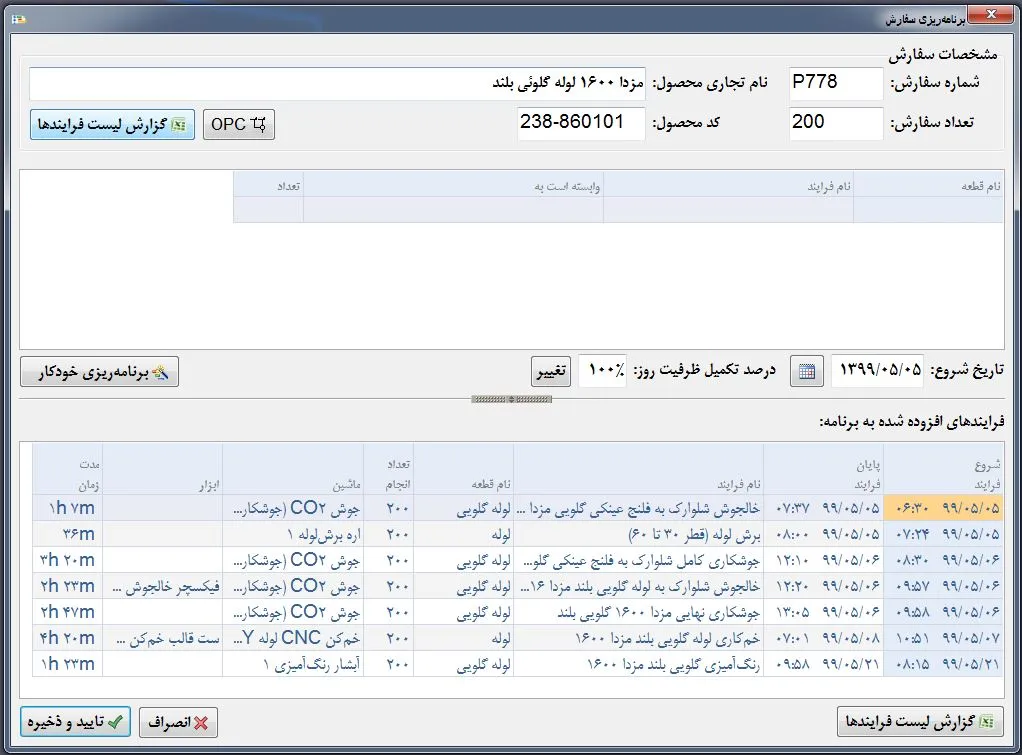Click the کد محصول input field
Viewport: 1022px width, 755px height.
click(x=580, y=124)
